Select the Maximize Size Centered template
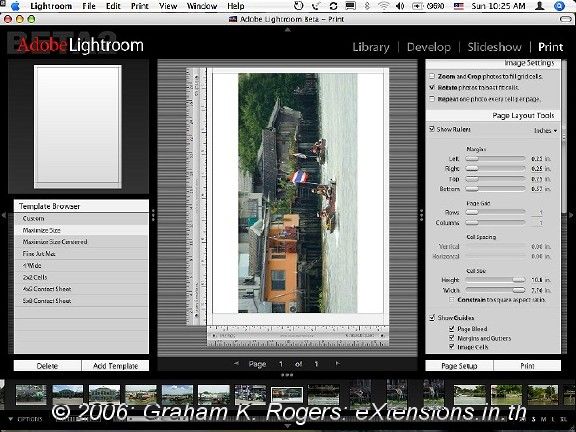The image size is (576, 432). point(81,242)
